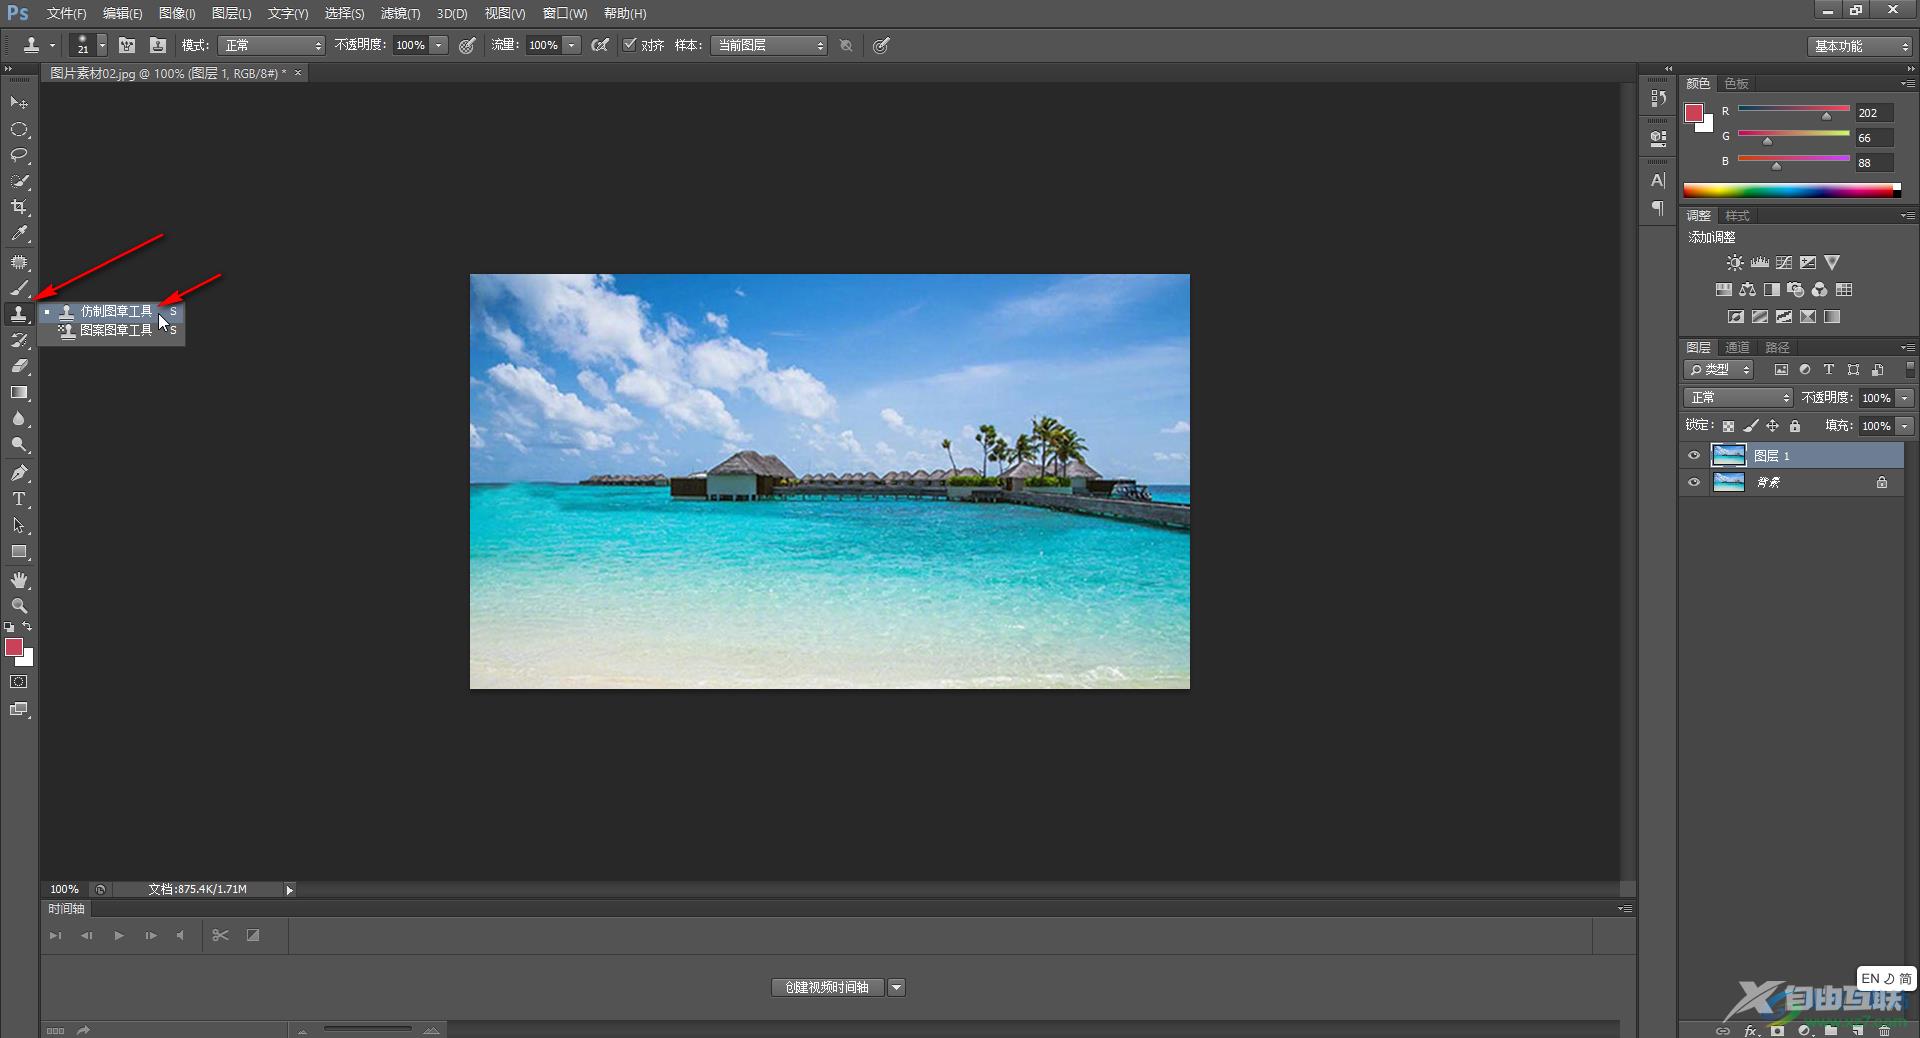Screen dimensions: 1920x1038
Task: Hide 图层 1 layer visibility eye
Action: click(1694, 455)
